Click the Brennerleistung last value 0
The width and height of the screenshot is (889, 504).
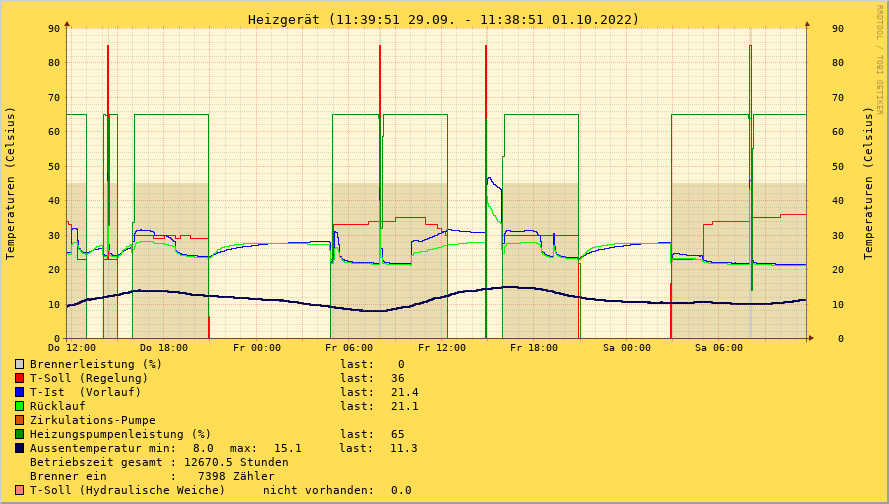click(x=401, y=364)
